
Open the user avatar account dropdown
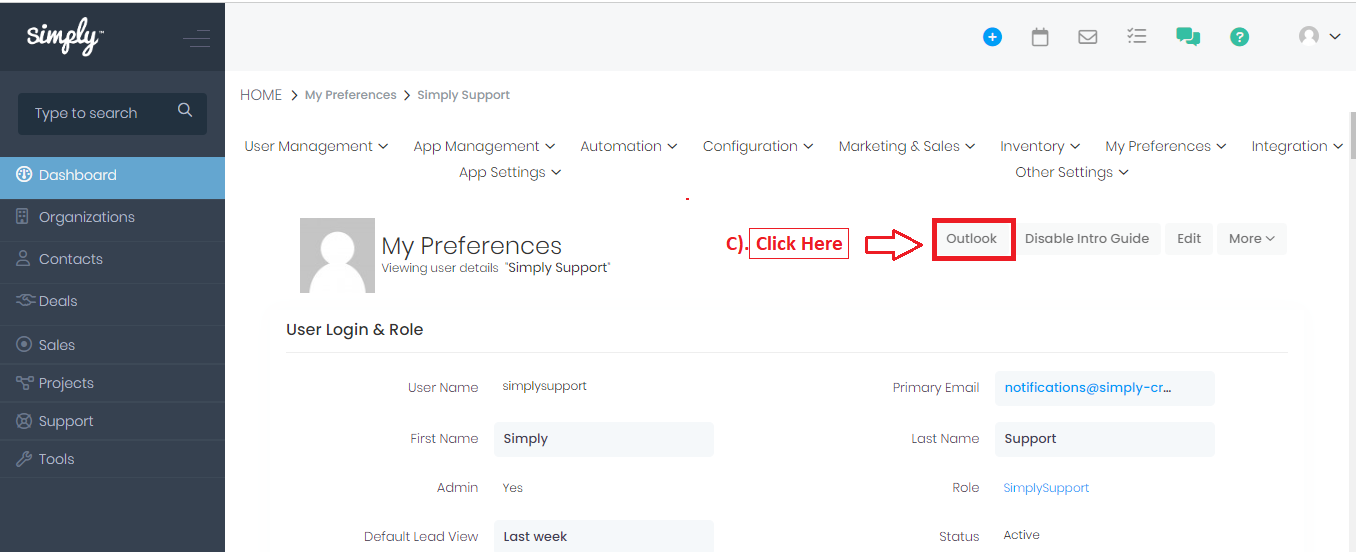click(x=1319, y=36)
